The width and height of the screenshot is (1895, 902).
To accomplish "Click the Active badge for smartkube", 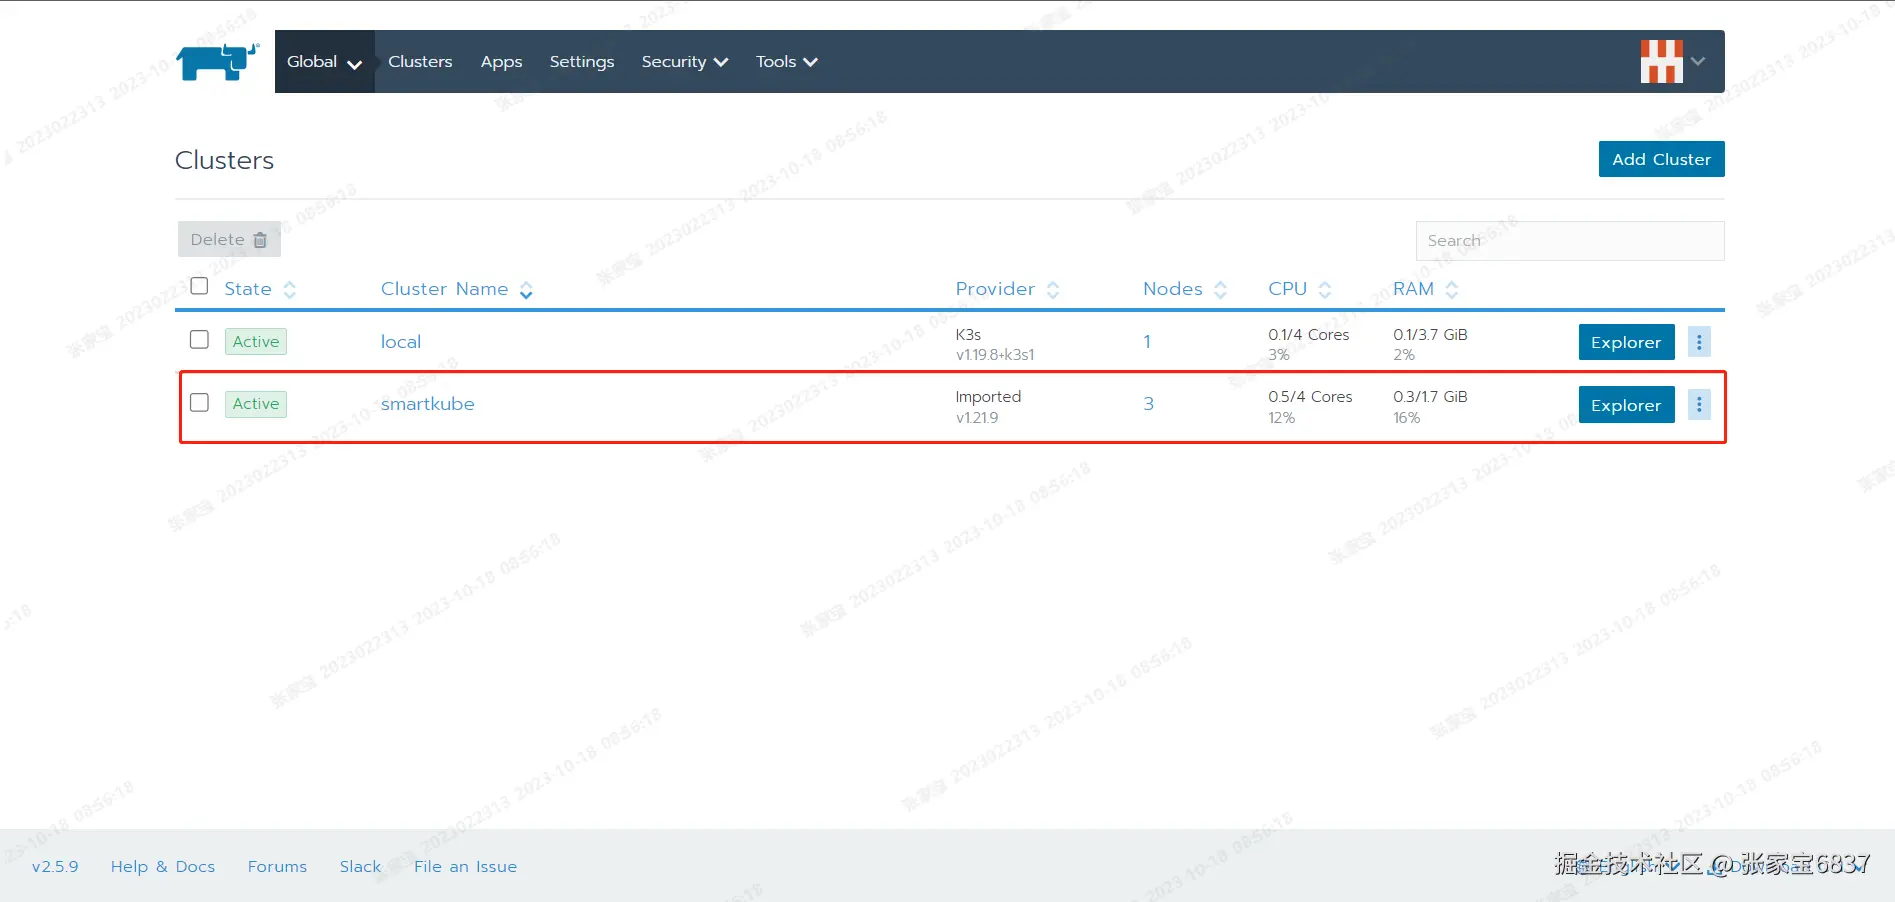I will point(256,404).
